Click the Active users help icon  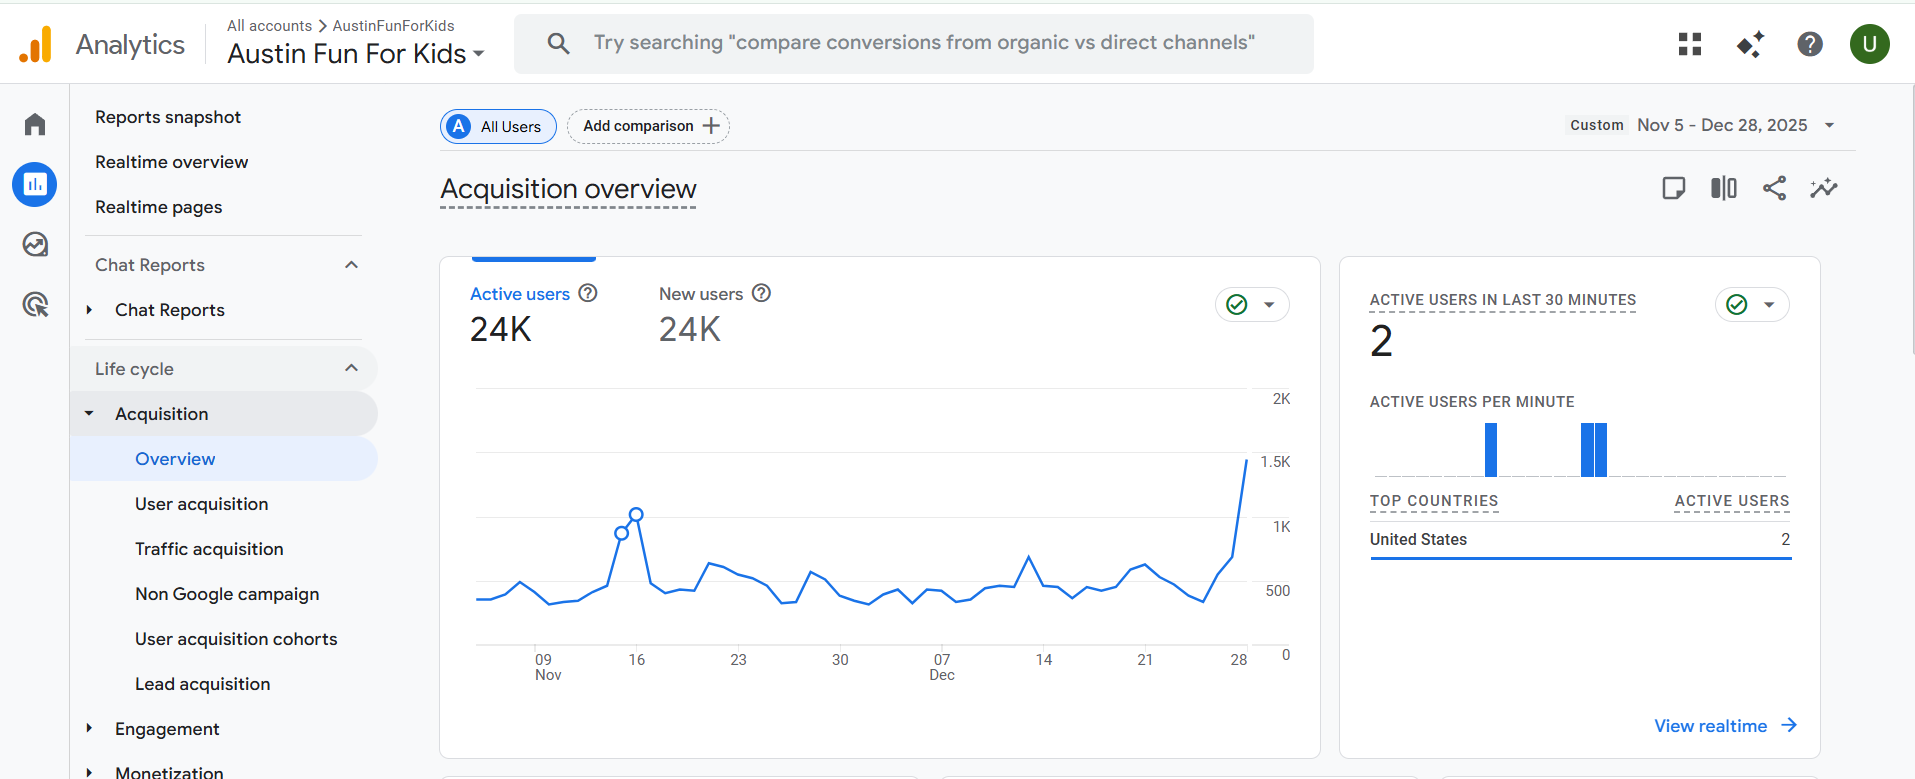588,293
